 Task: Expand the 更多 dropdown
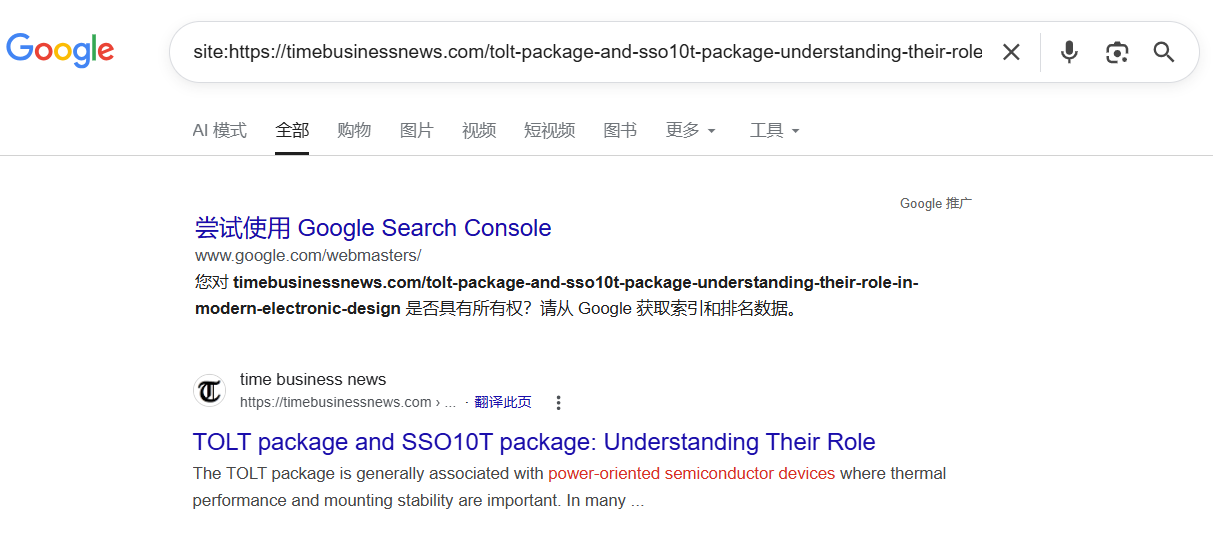(x=691, y=131)
